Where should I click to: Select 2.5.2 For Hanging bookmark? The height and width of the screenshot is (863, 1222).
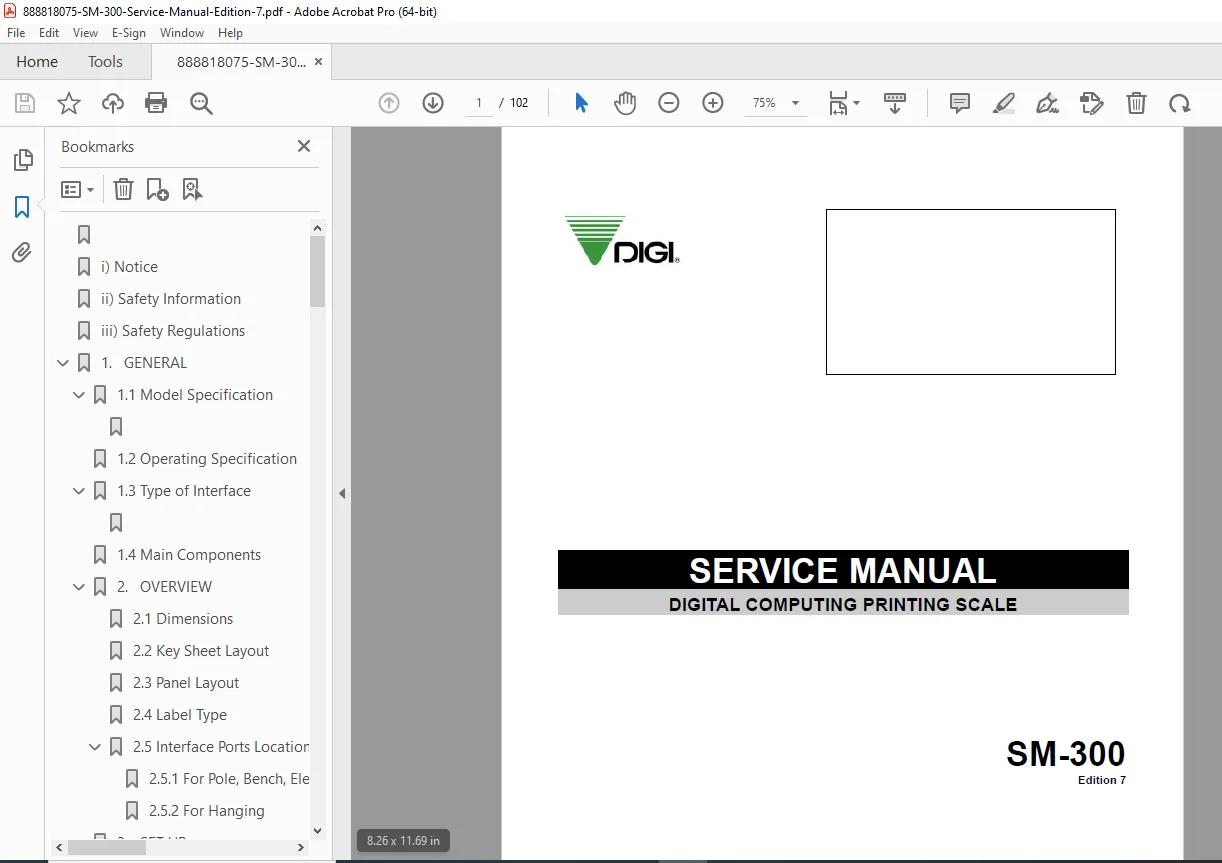(207, 811)
